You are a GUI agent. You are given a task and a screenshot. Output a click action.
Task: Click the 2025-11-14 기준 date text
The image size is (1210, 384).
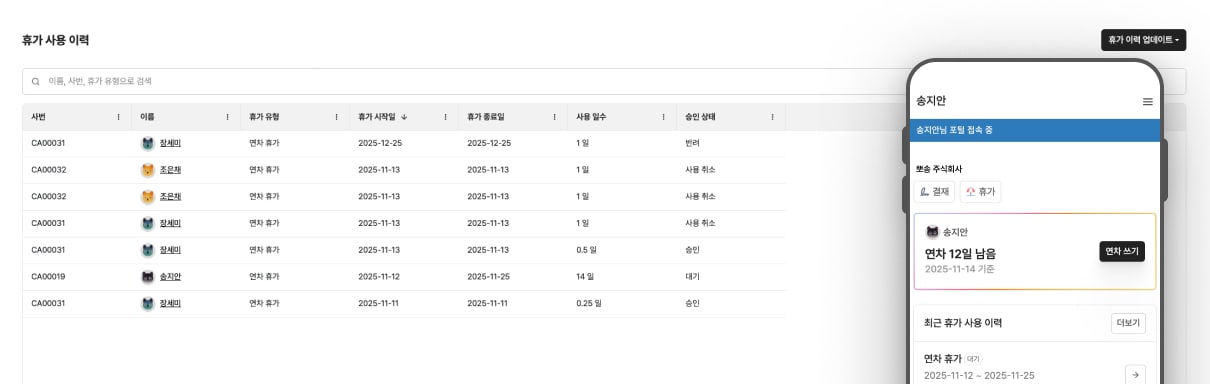[960, 269]
